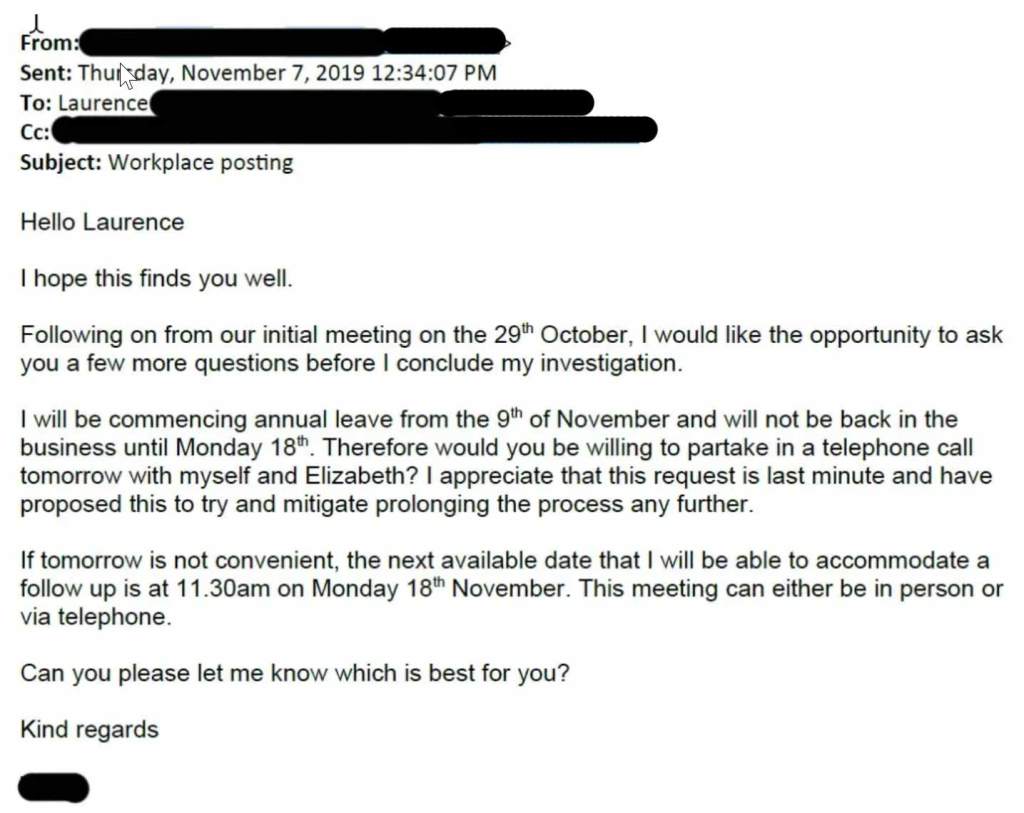Image resolution: width=1024 pixels, height=813 pixels.
Task: Select the redacted sender address in From line
Action: click(292, 42)
